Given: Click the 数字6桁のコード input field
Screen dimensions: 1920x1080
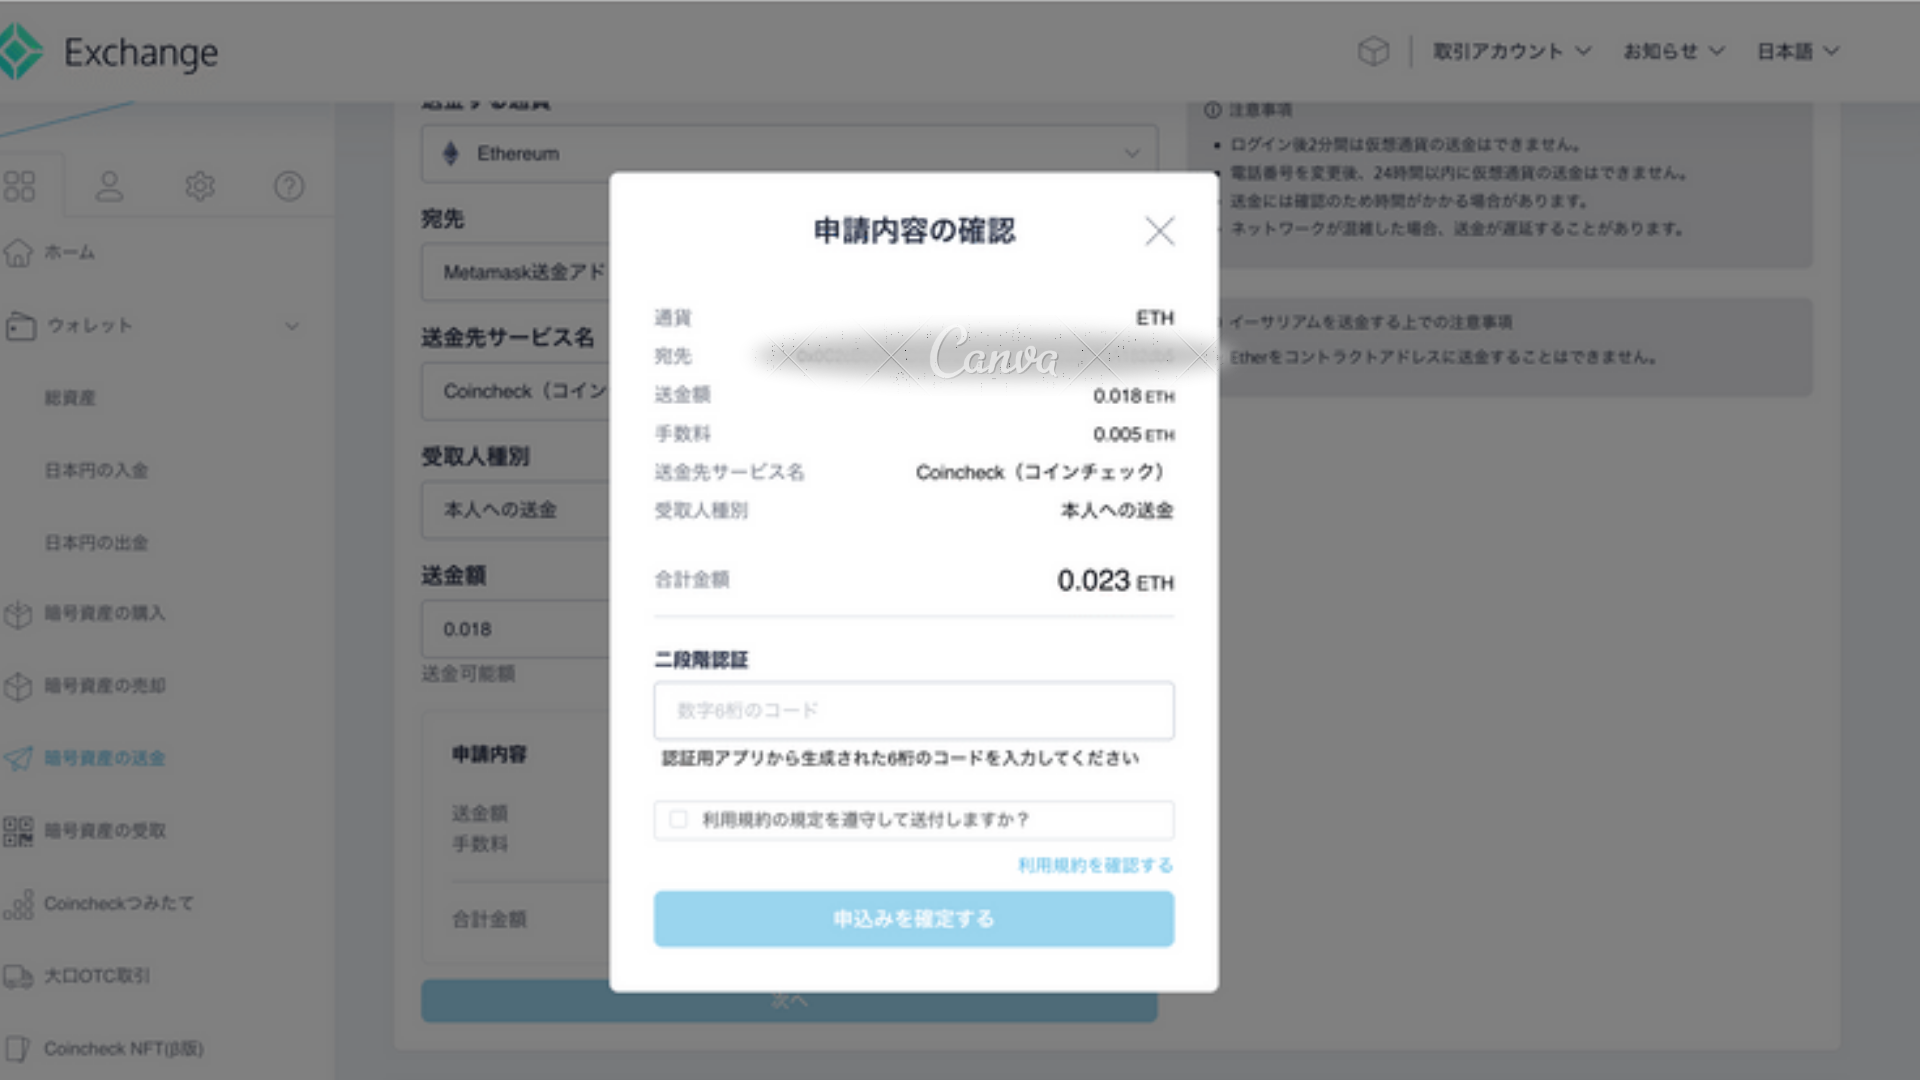Looking at the screenshot, I should point(914,711).
